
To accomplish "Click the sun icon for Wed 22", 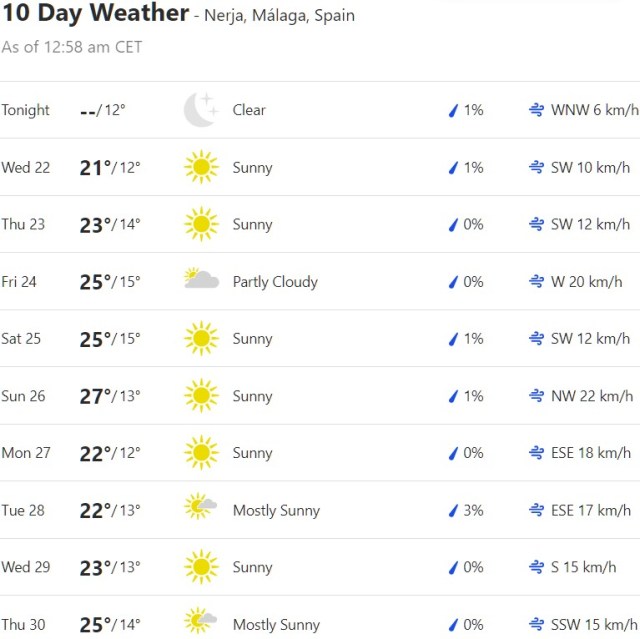I will click(x=201, y=167).
